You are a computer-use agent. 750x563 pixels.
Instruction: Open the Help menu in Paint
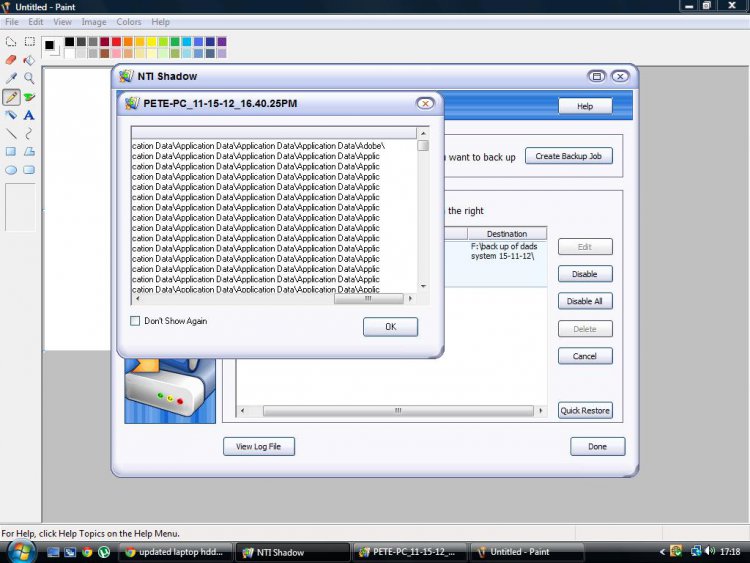click(x=161, y=22)
